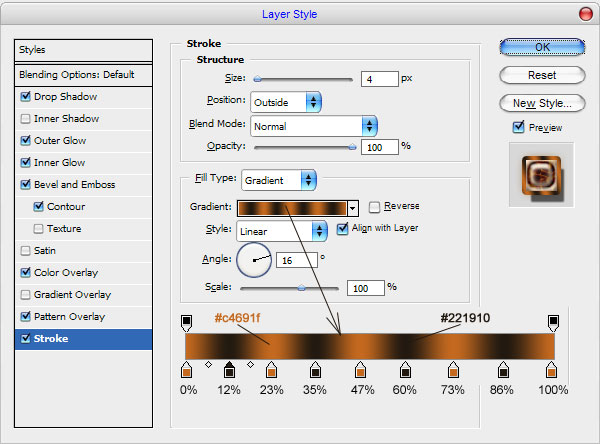Click the Scale value field
The image size is (600, 444).
[x=365, y=288]
